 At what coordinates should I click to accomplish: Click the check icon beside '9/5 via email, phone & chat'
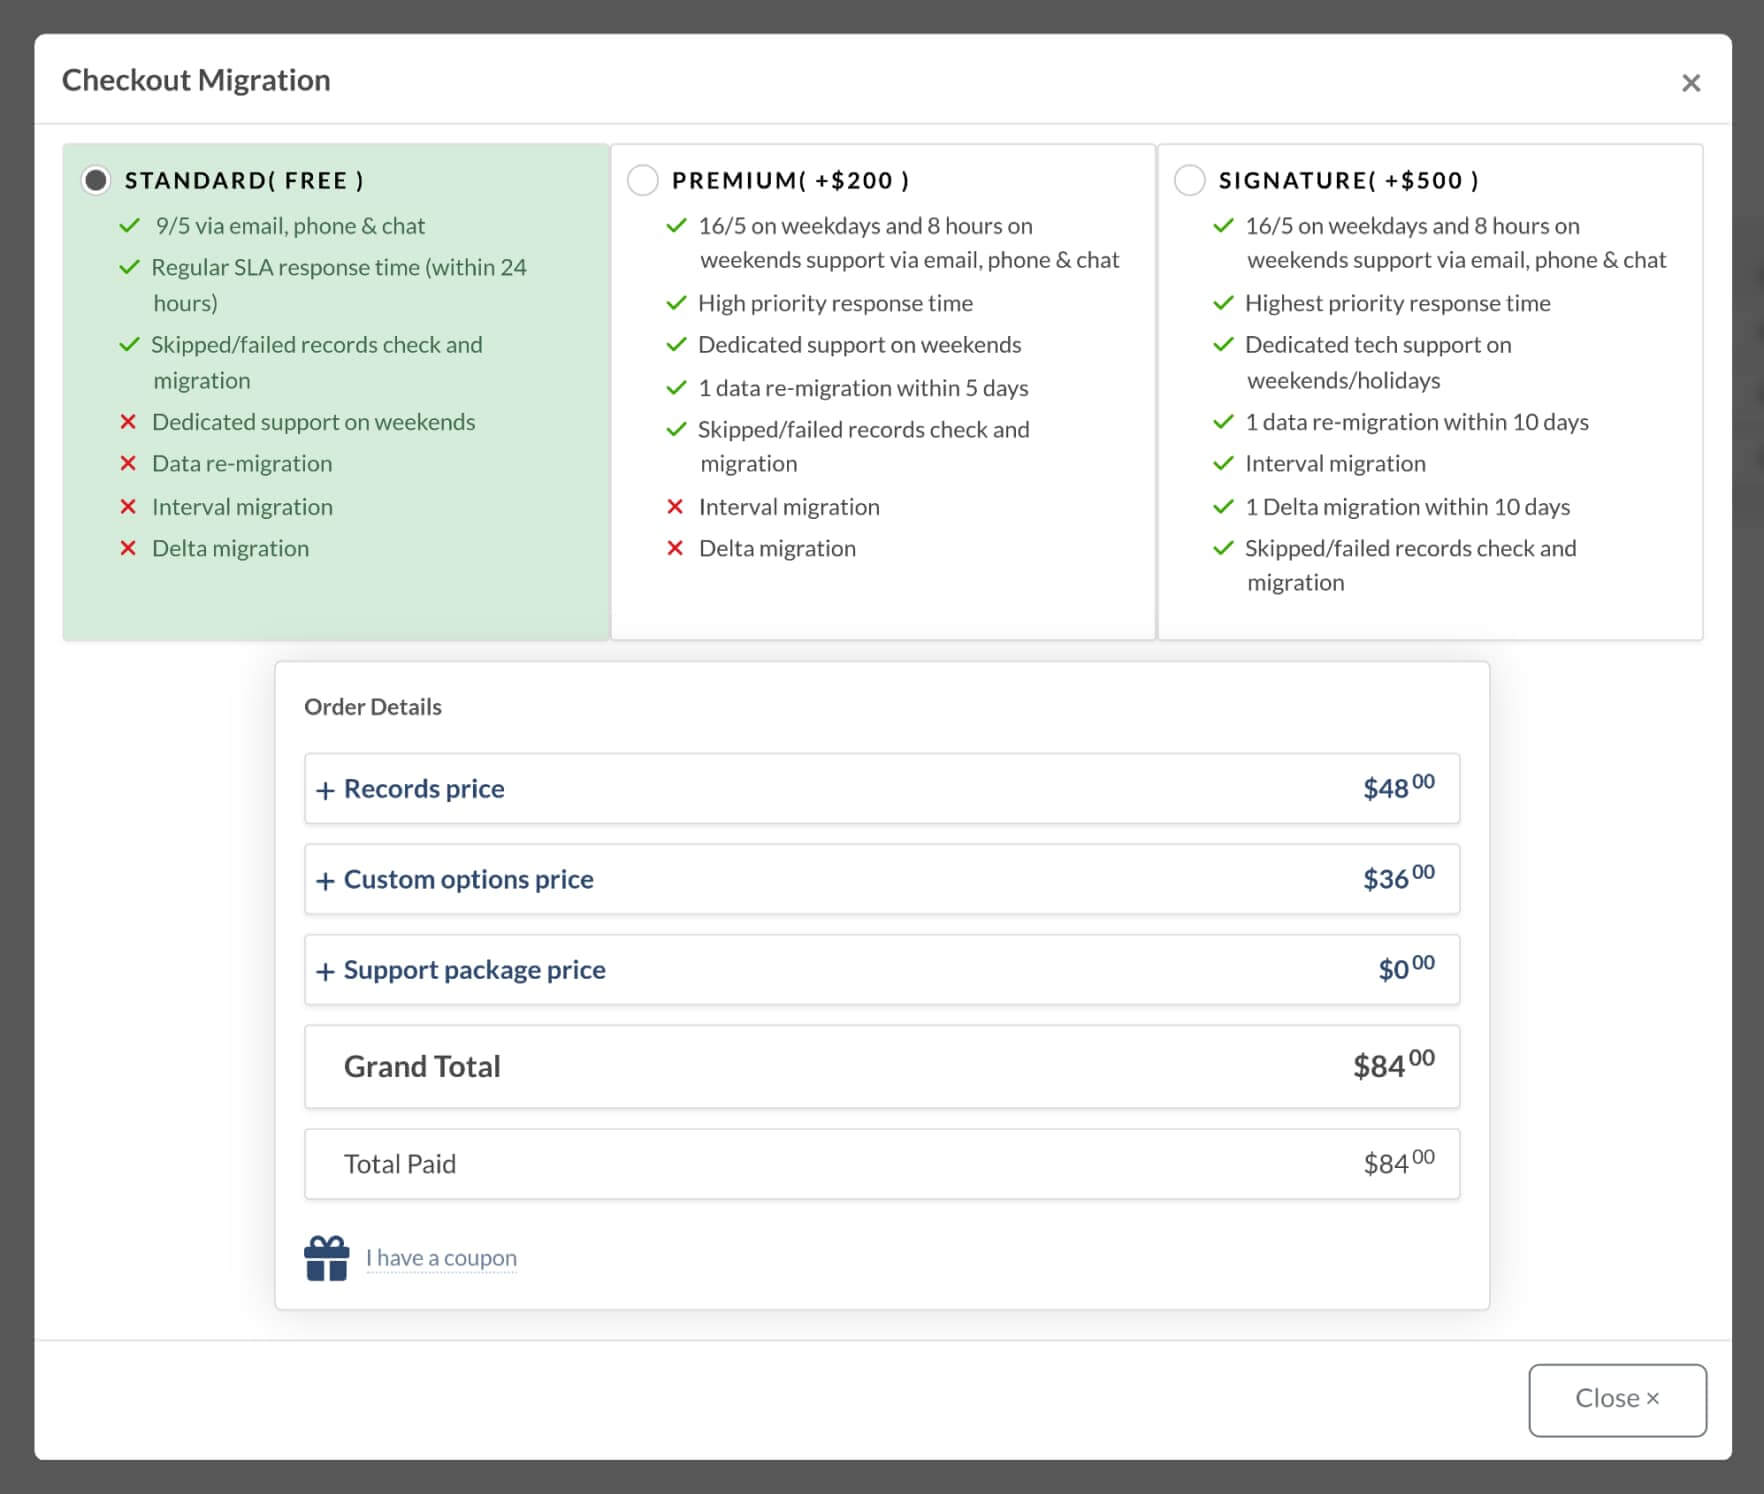coord(129,226)
